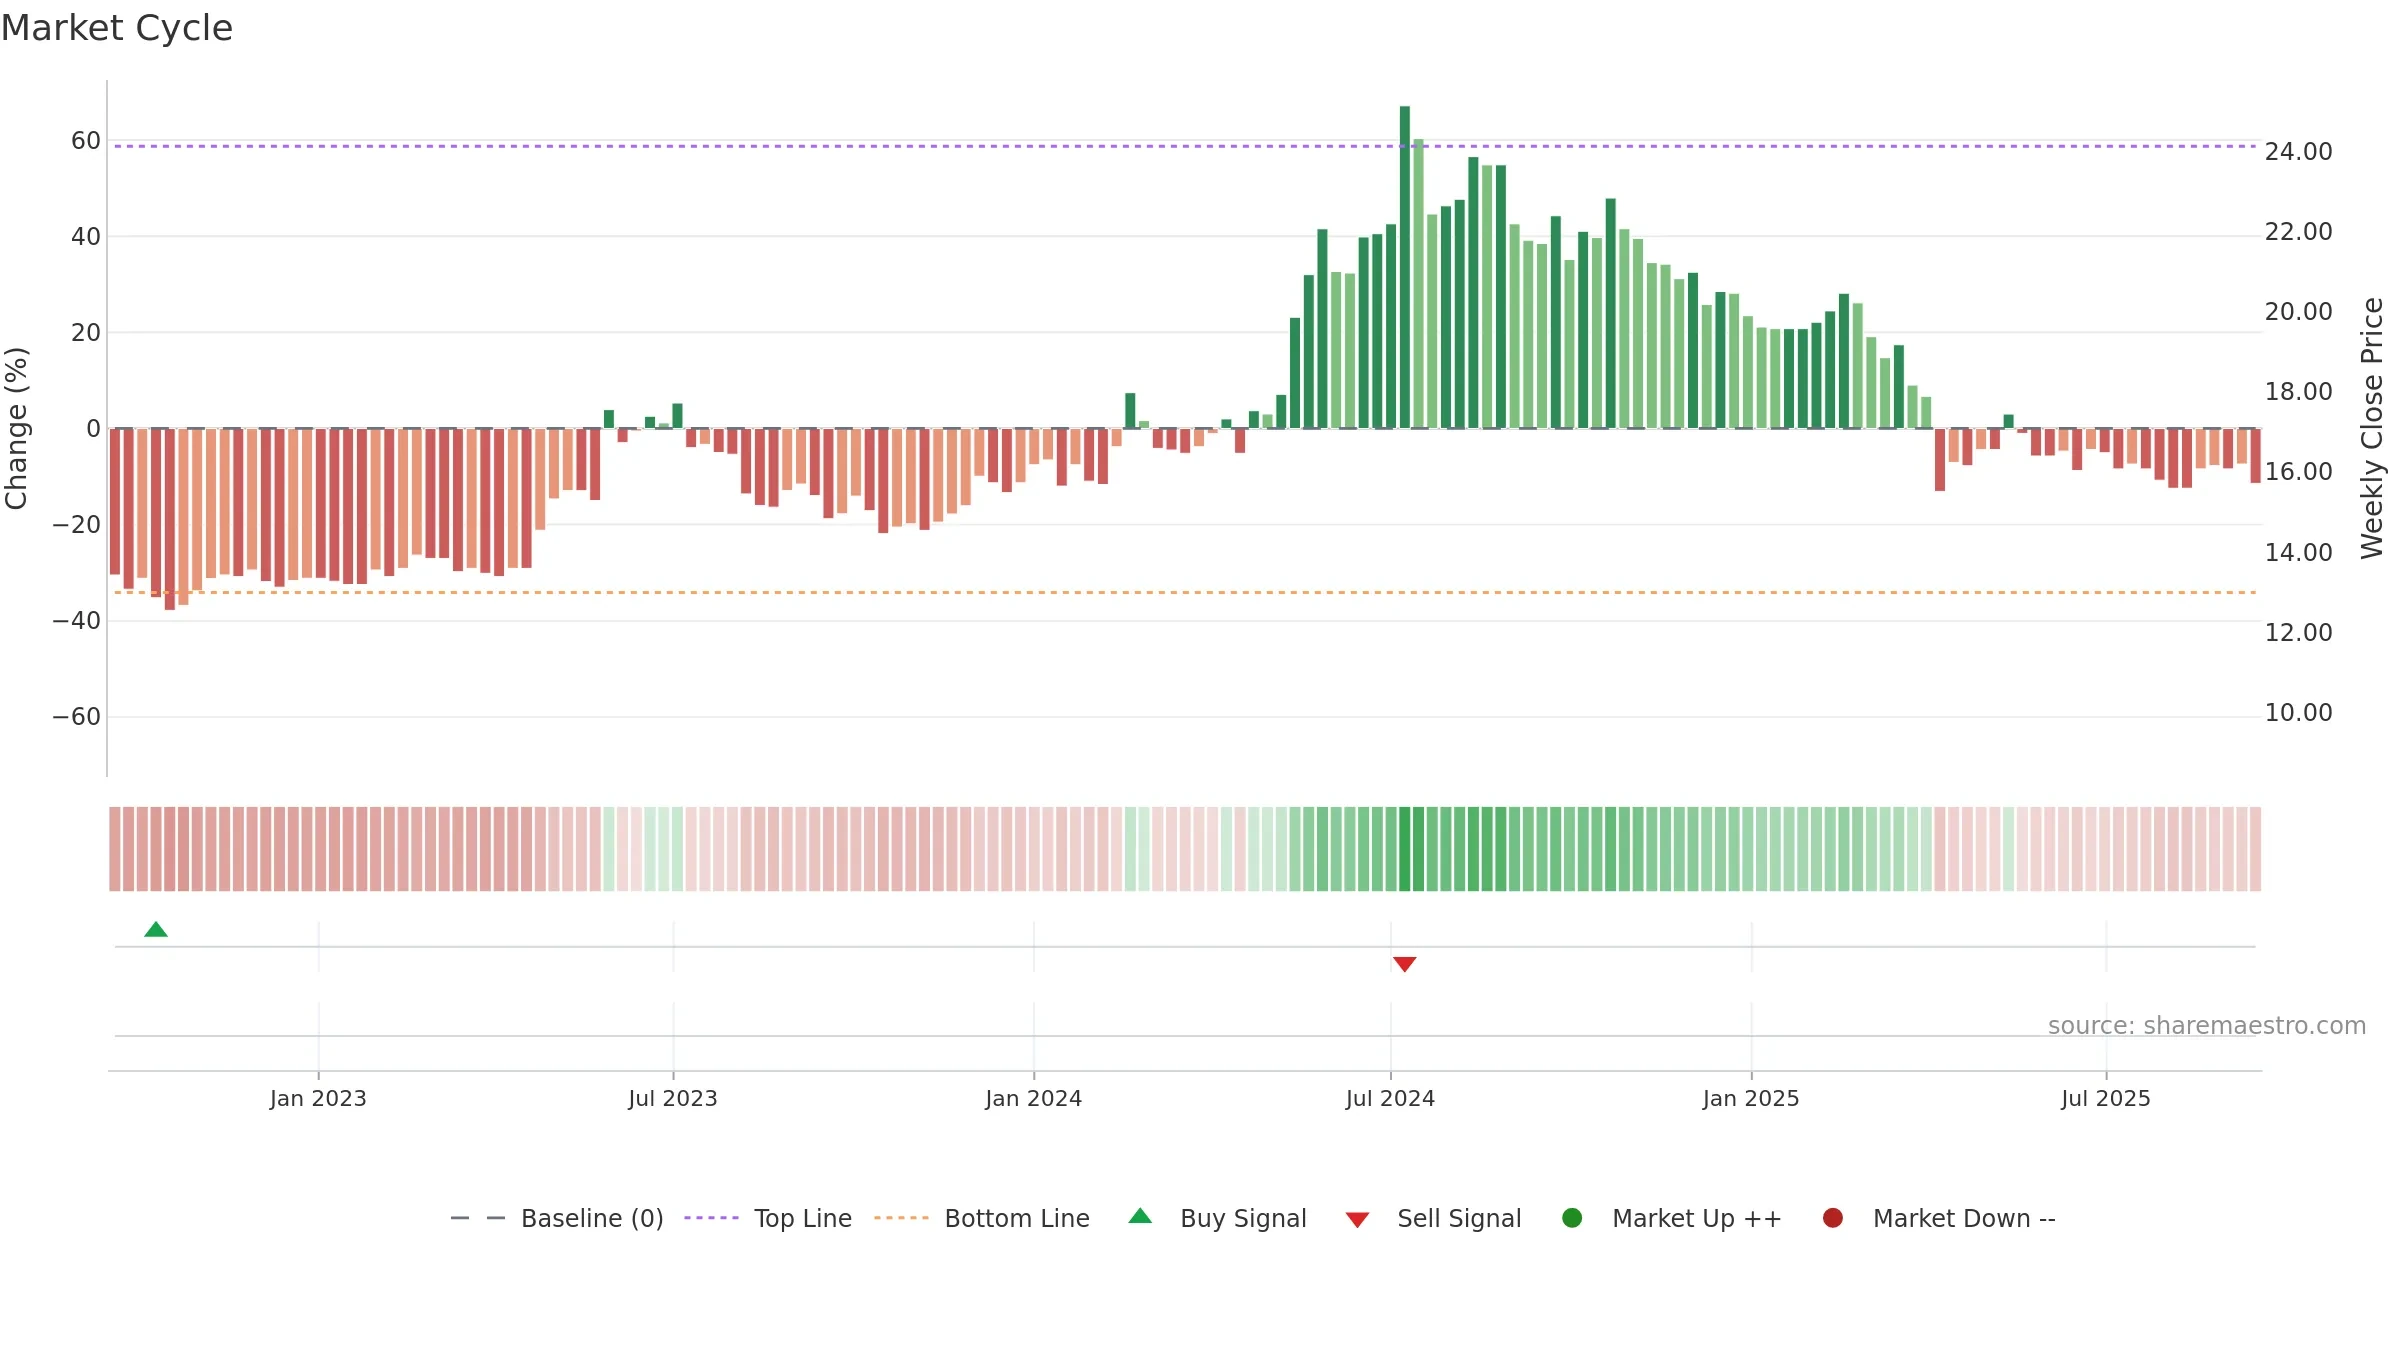Screen dimensions: 2400x1350
Task: Click the first red cell of the heatmap strip
Action: pyautogui.click(x=115, y=849)
